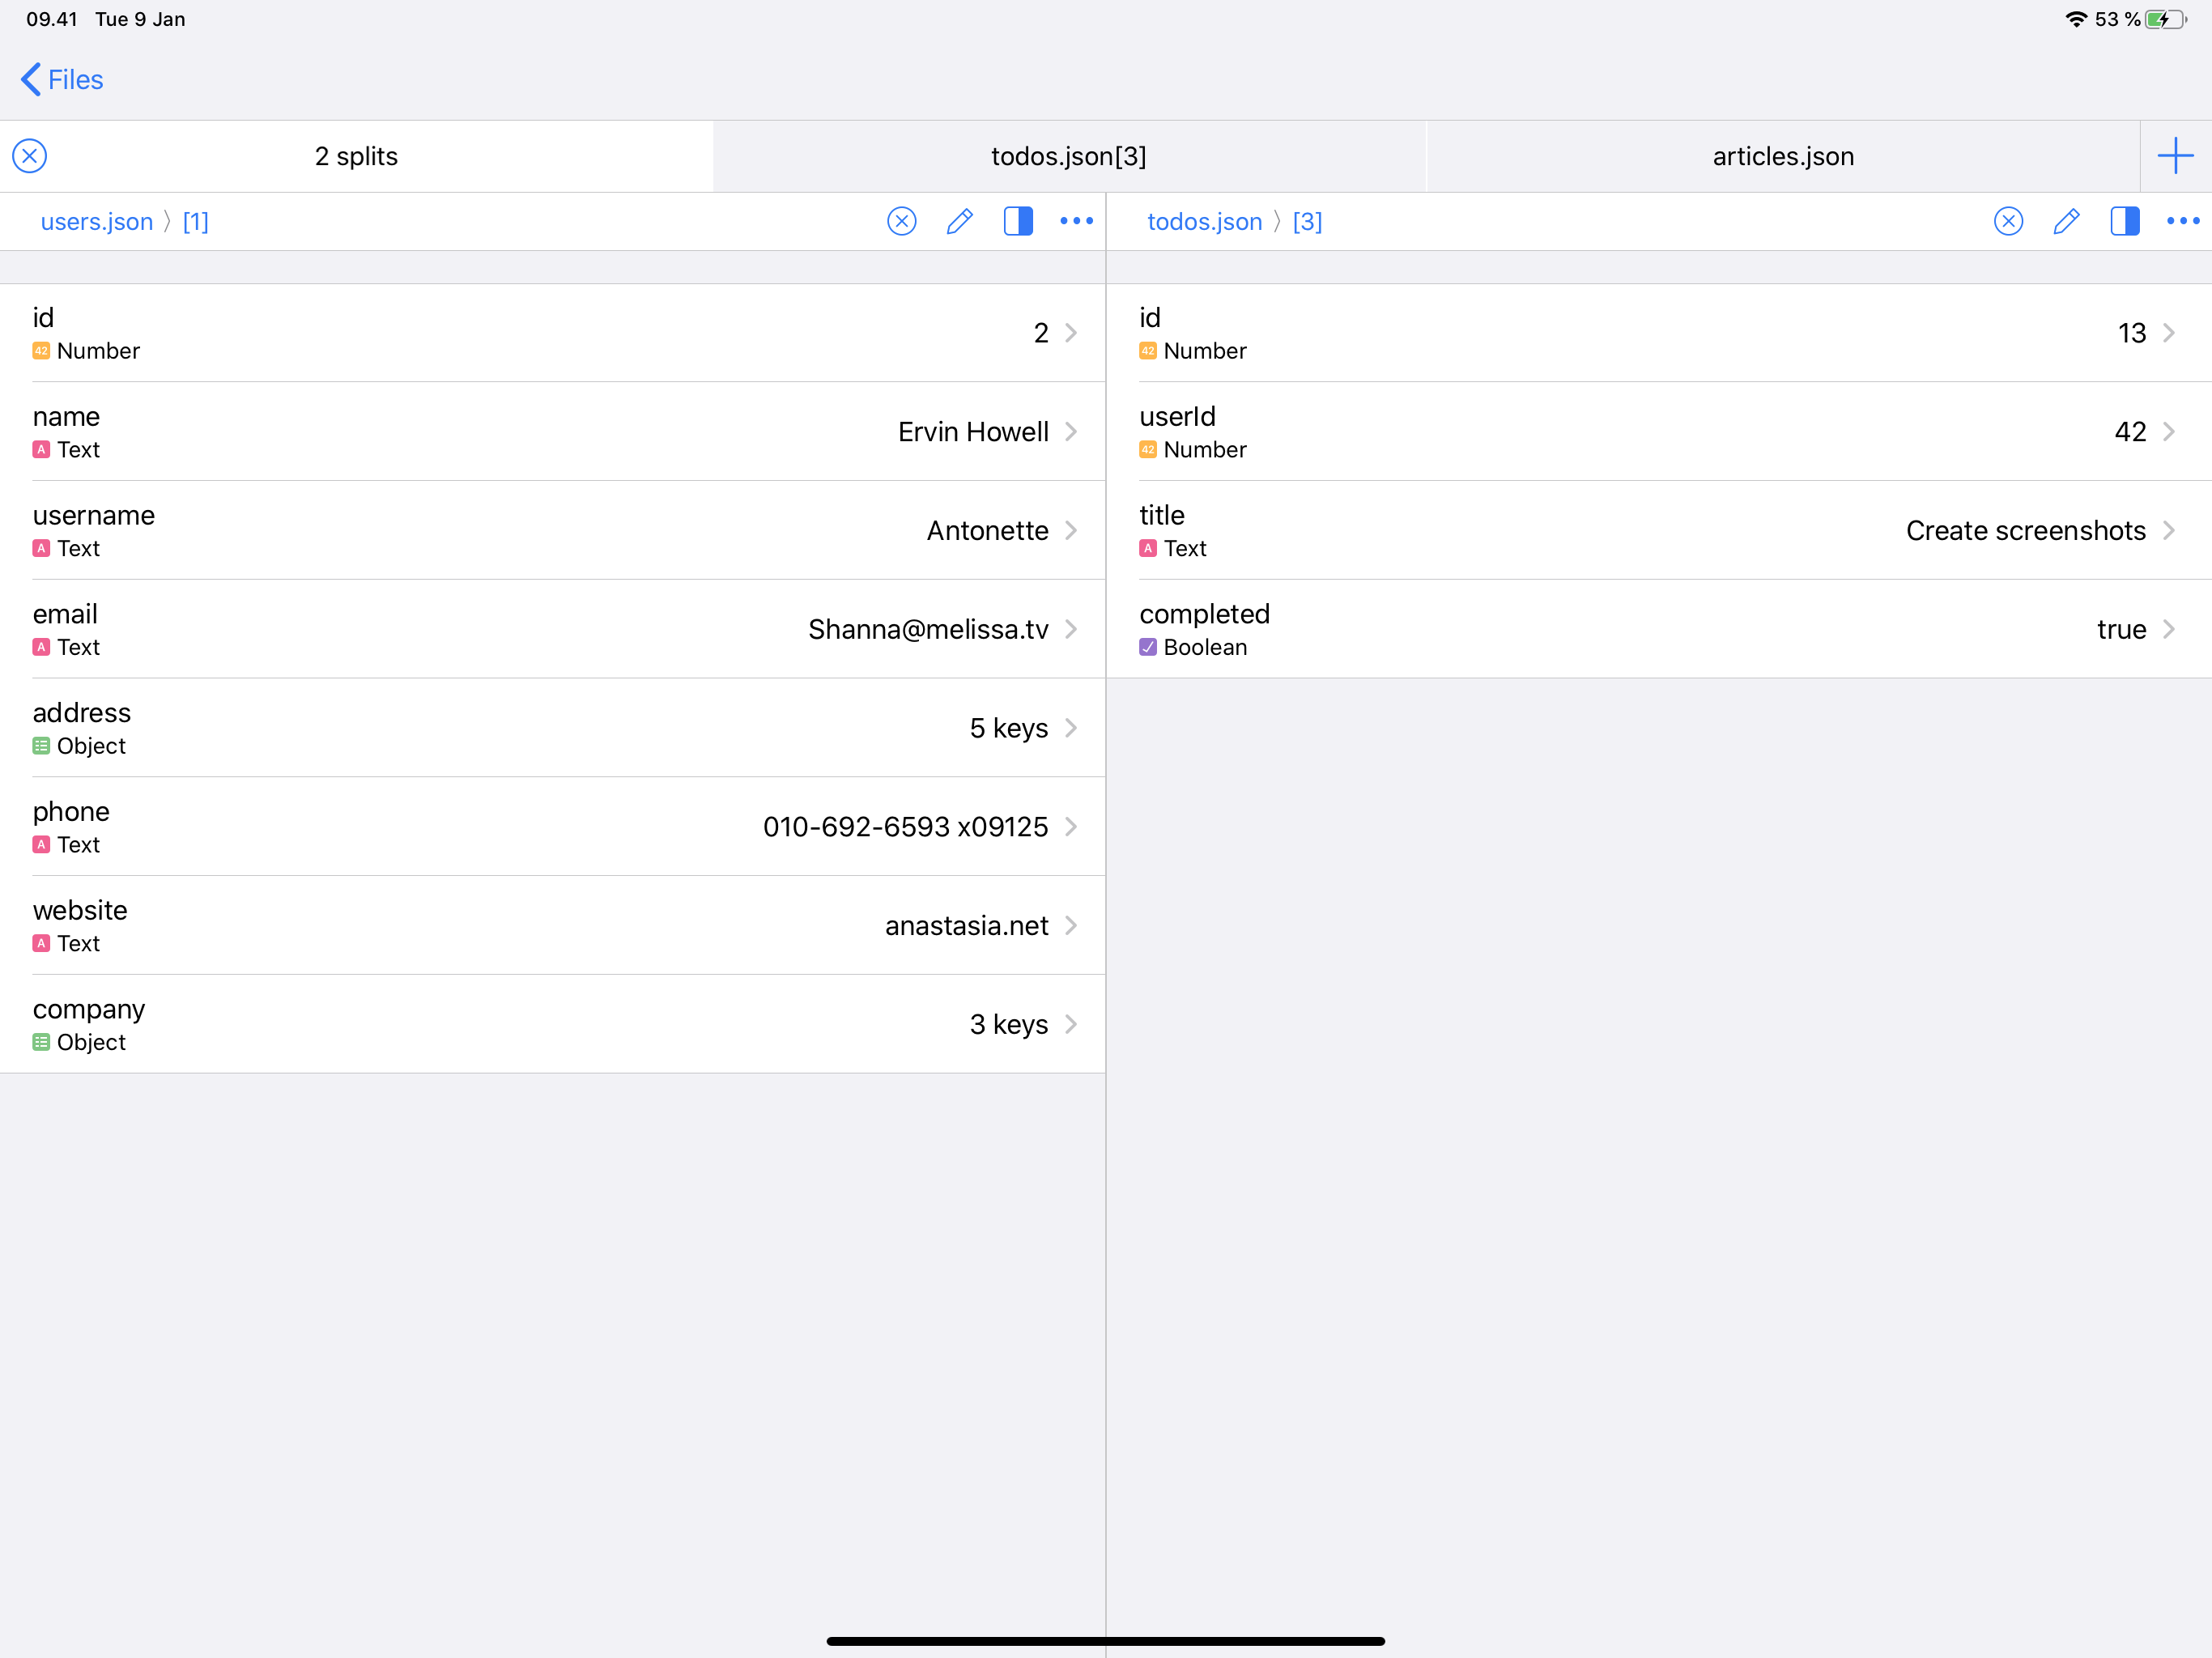
Task: Open the completed boolean row
Action: (x=1658, y=629)
